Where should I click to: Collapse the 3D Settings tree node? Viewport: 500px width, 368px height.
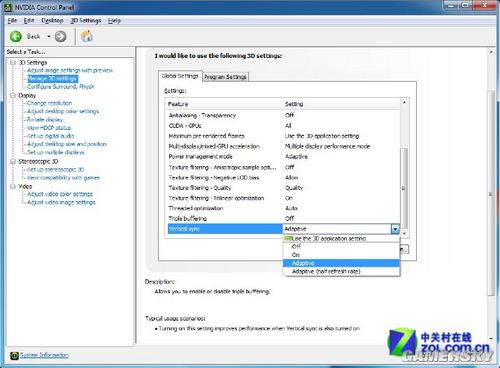pyautogui.click(x=13, y=62)
